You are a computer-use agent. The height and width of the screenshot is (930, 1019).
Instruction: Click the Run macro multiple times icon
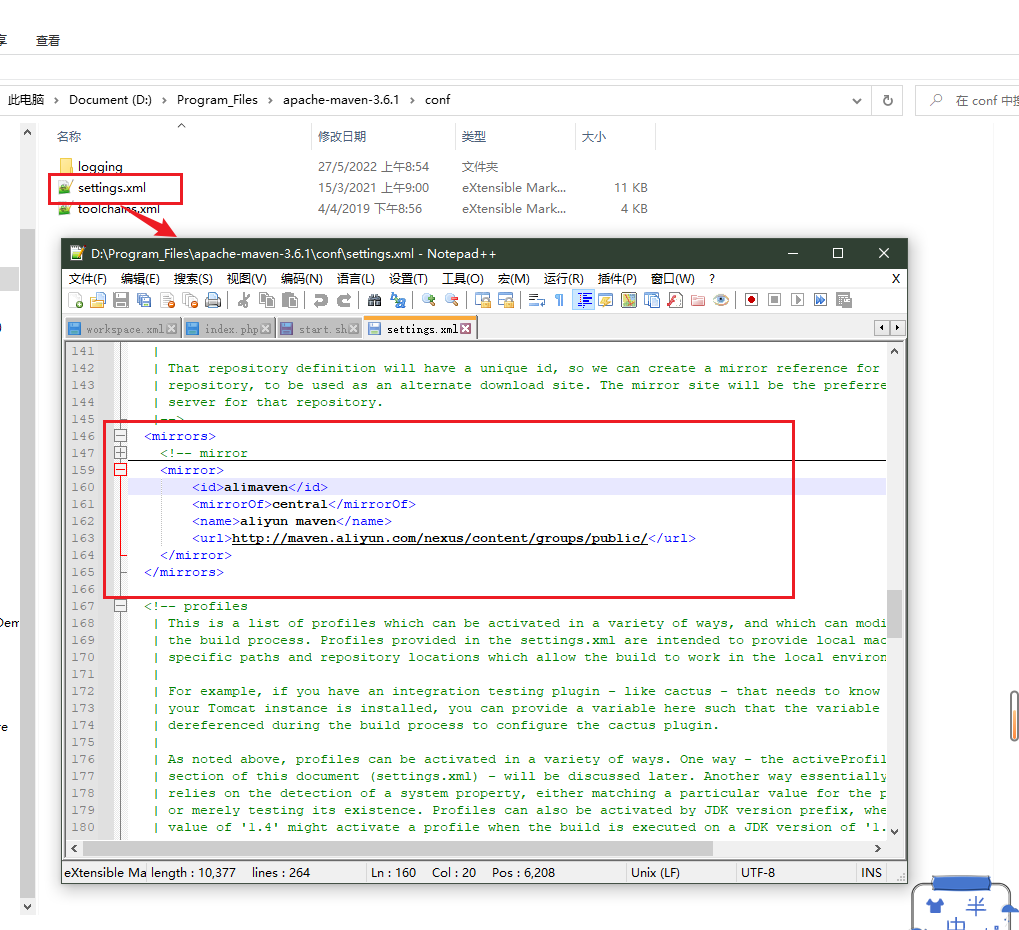tap(821, 300)
